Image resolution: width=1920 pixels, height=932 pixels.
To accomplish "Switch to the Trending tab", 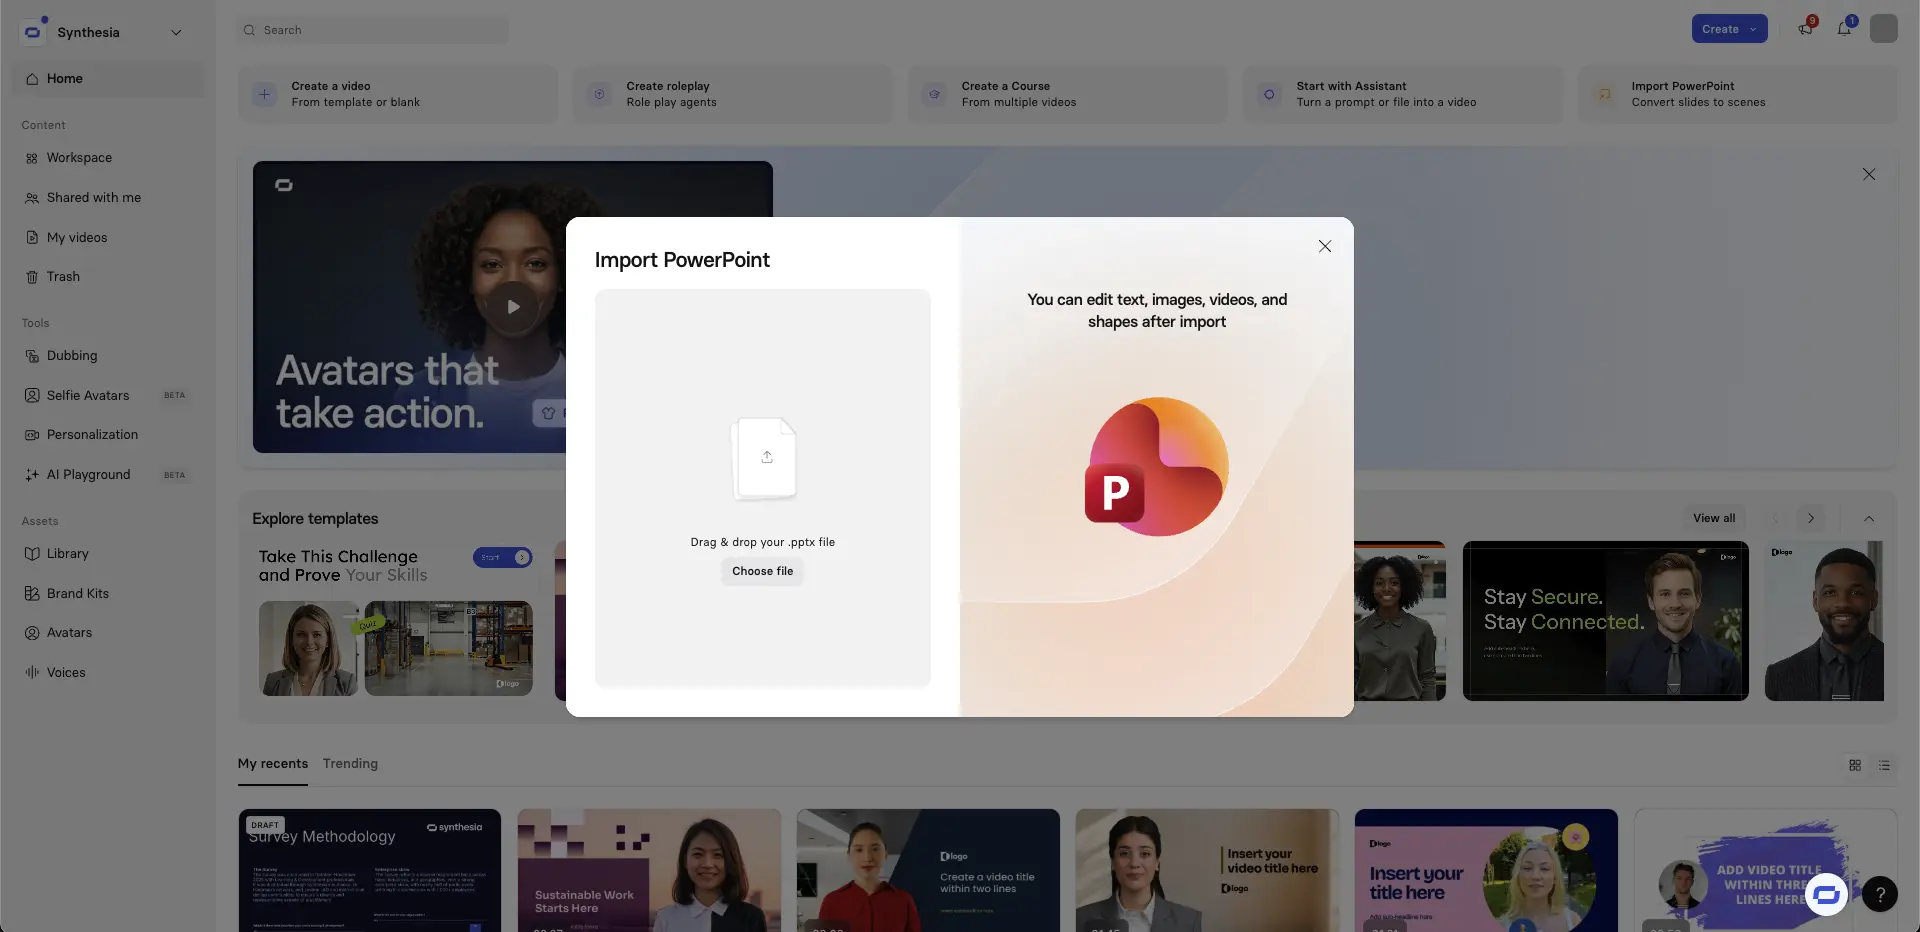I will [350, 764].
